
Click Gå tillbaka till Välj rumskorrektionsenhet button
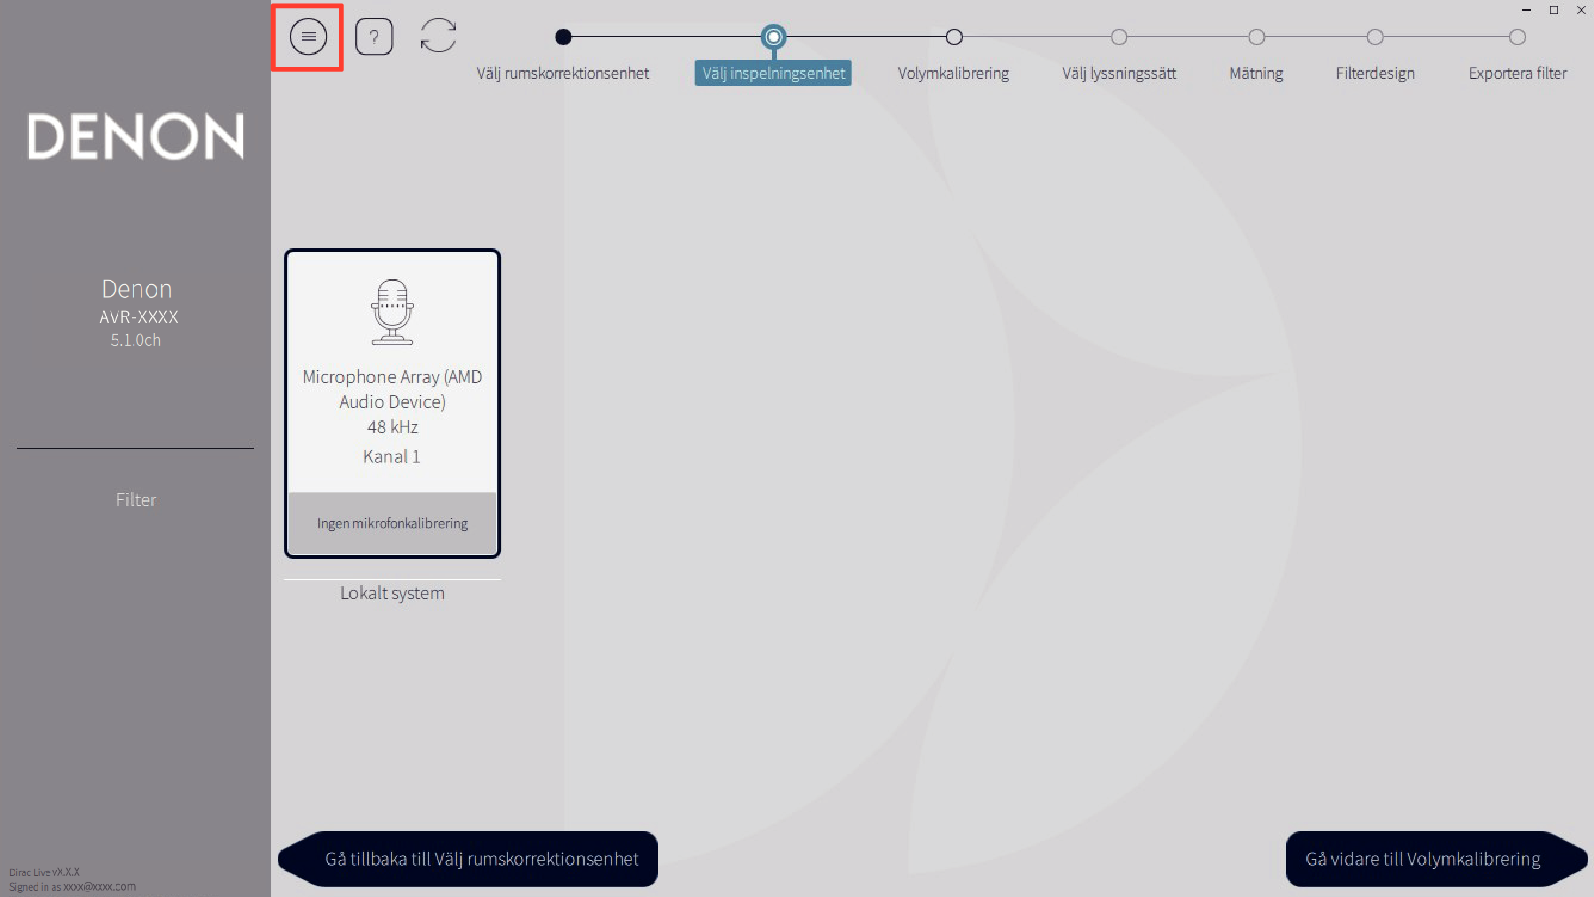[x=468, y=859]
